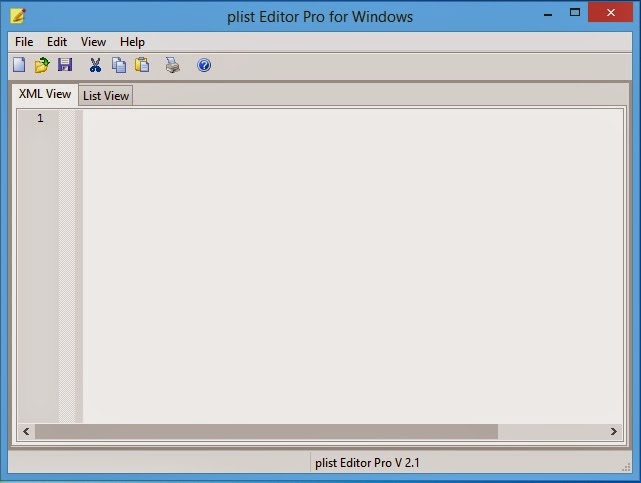641x483 pixels.
Task: Open the View menu
Action: click(x=93, y=42)
